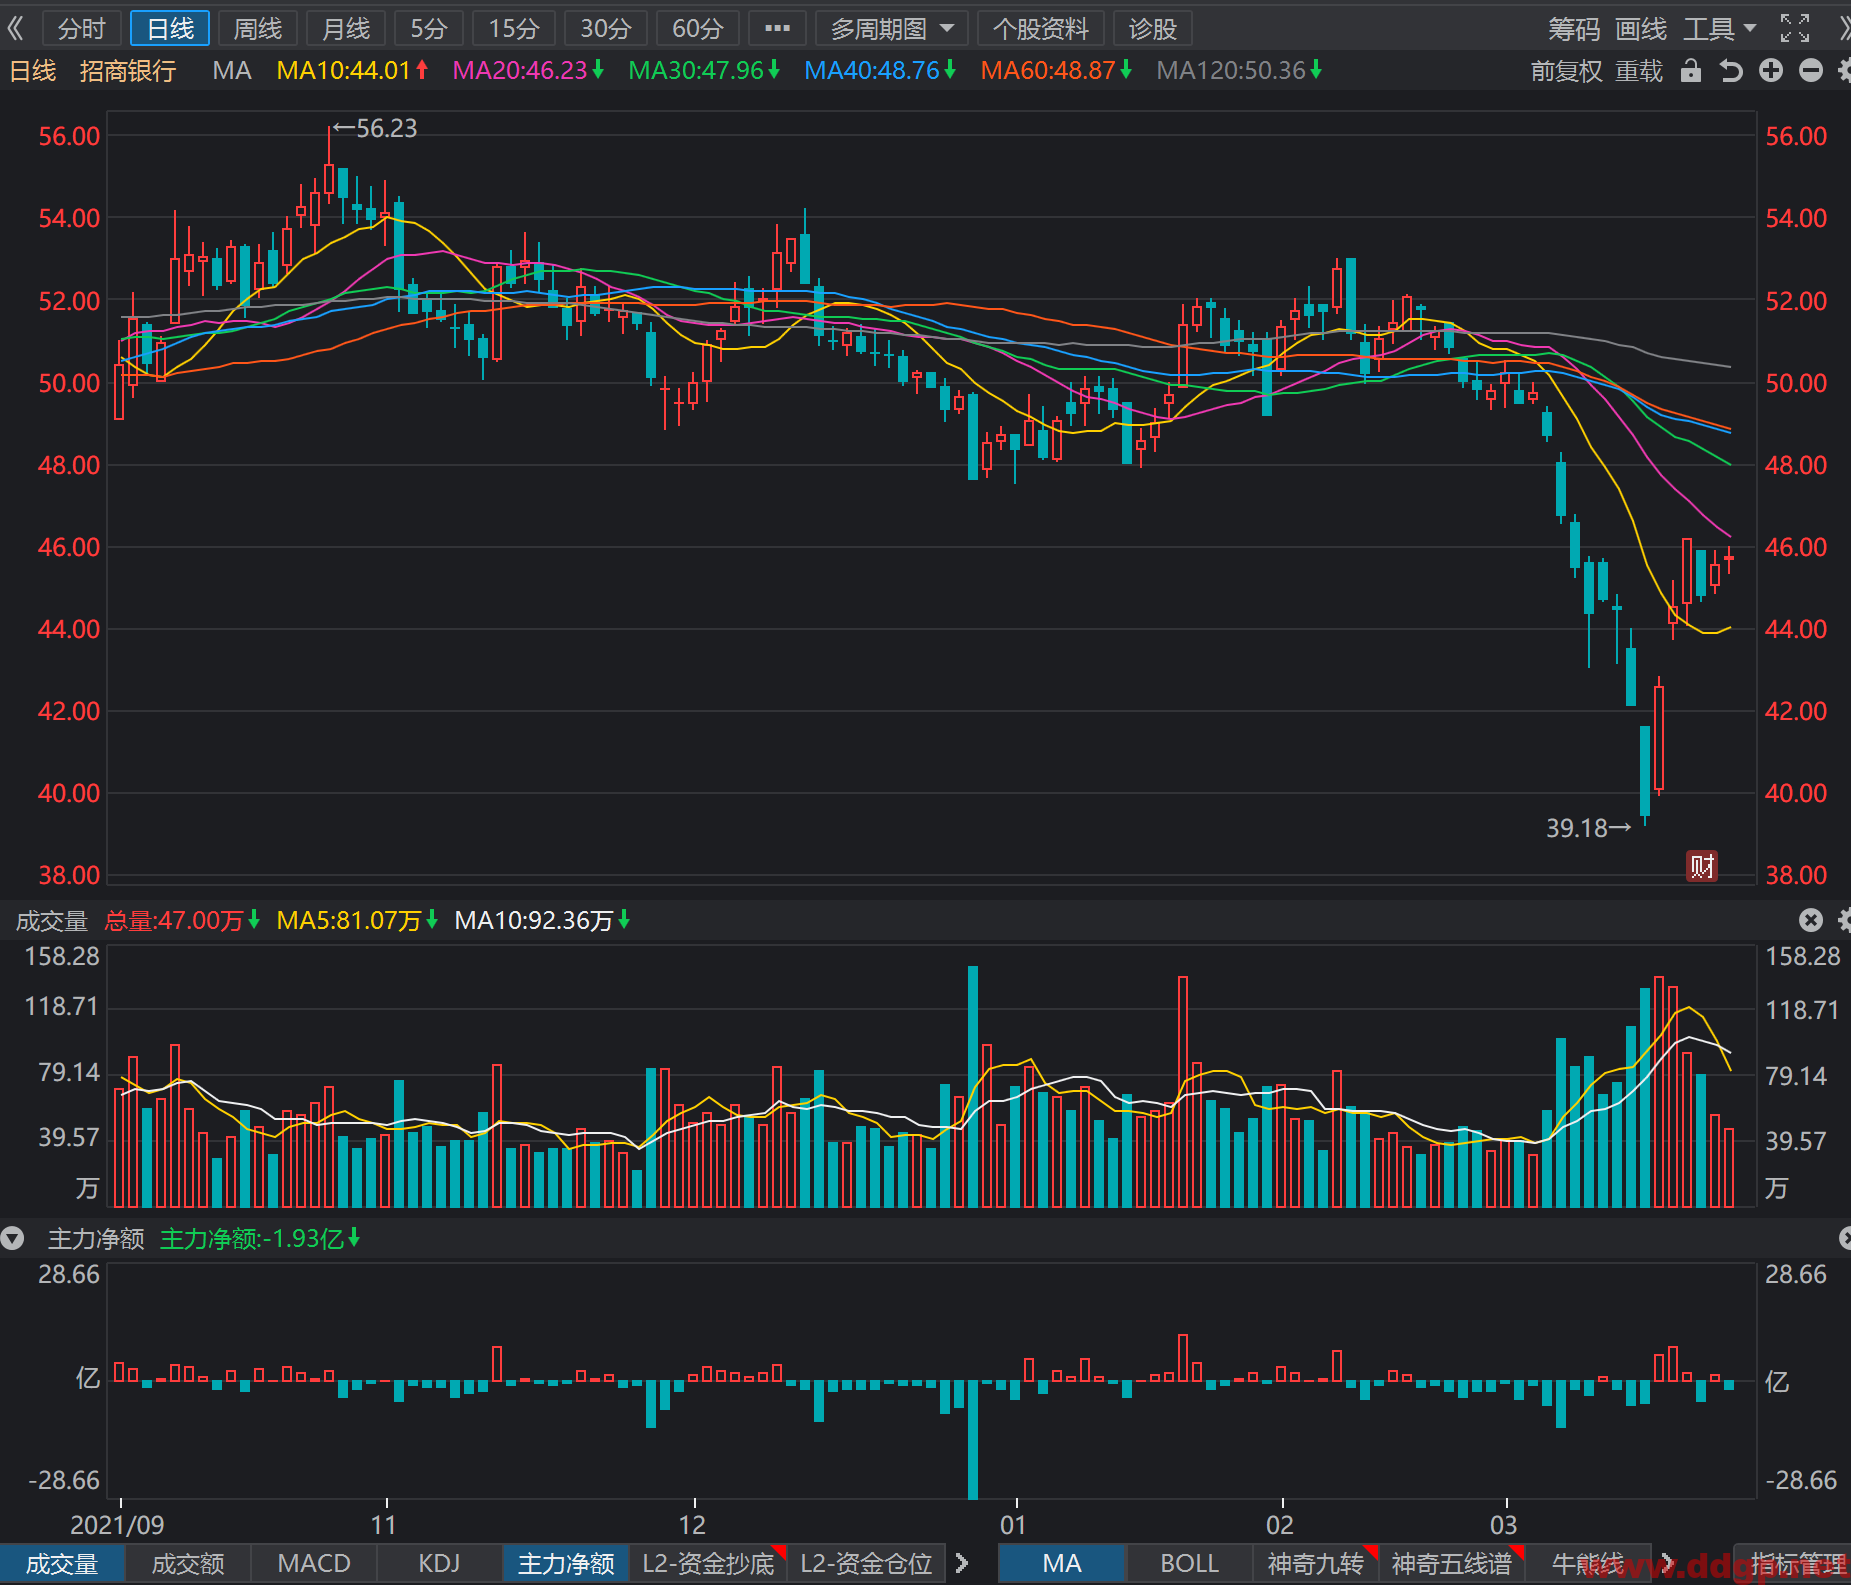Click the red 财 marker on chart
This screenshot has width=1851, height=1585.
point(1702,866)
